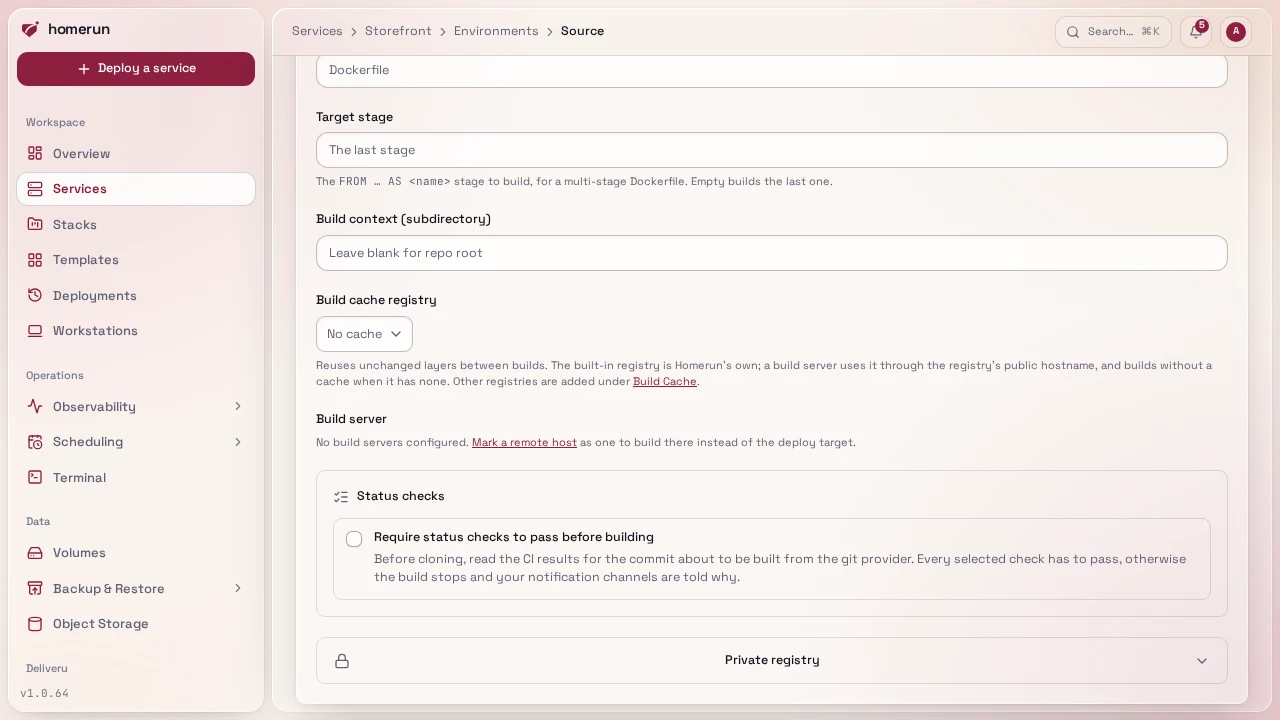This screenshot has height=720, width=1280.
Task: Open Object Storage in the sidebar
Action: tap(136, 624)
